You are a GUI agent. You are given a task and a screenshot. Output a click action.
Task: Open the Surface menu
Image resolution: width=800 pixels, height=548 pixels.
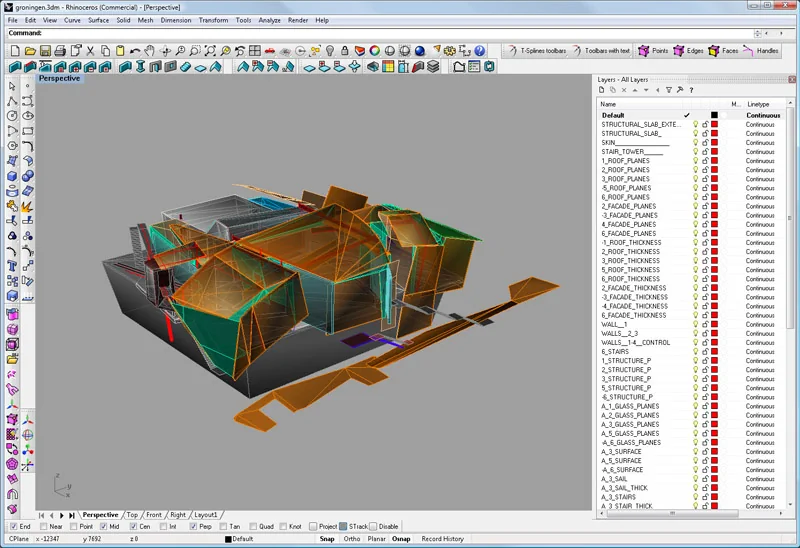tap(98, 20)
